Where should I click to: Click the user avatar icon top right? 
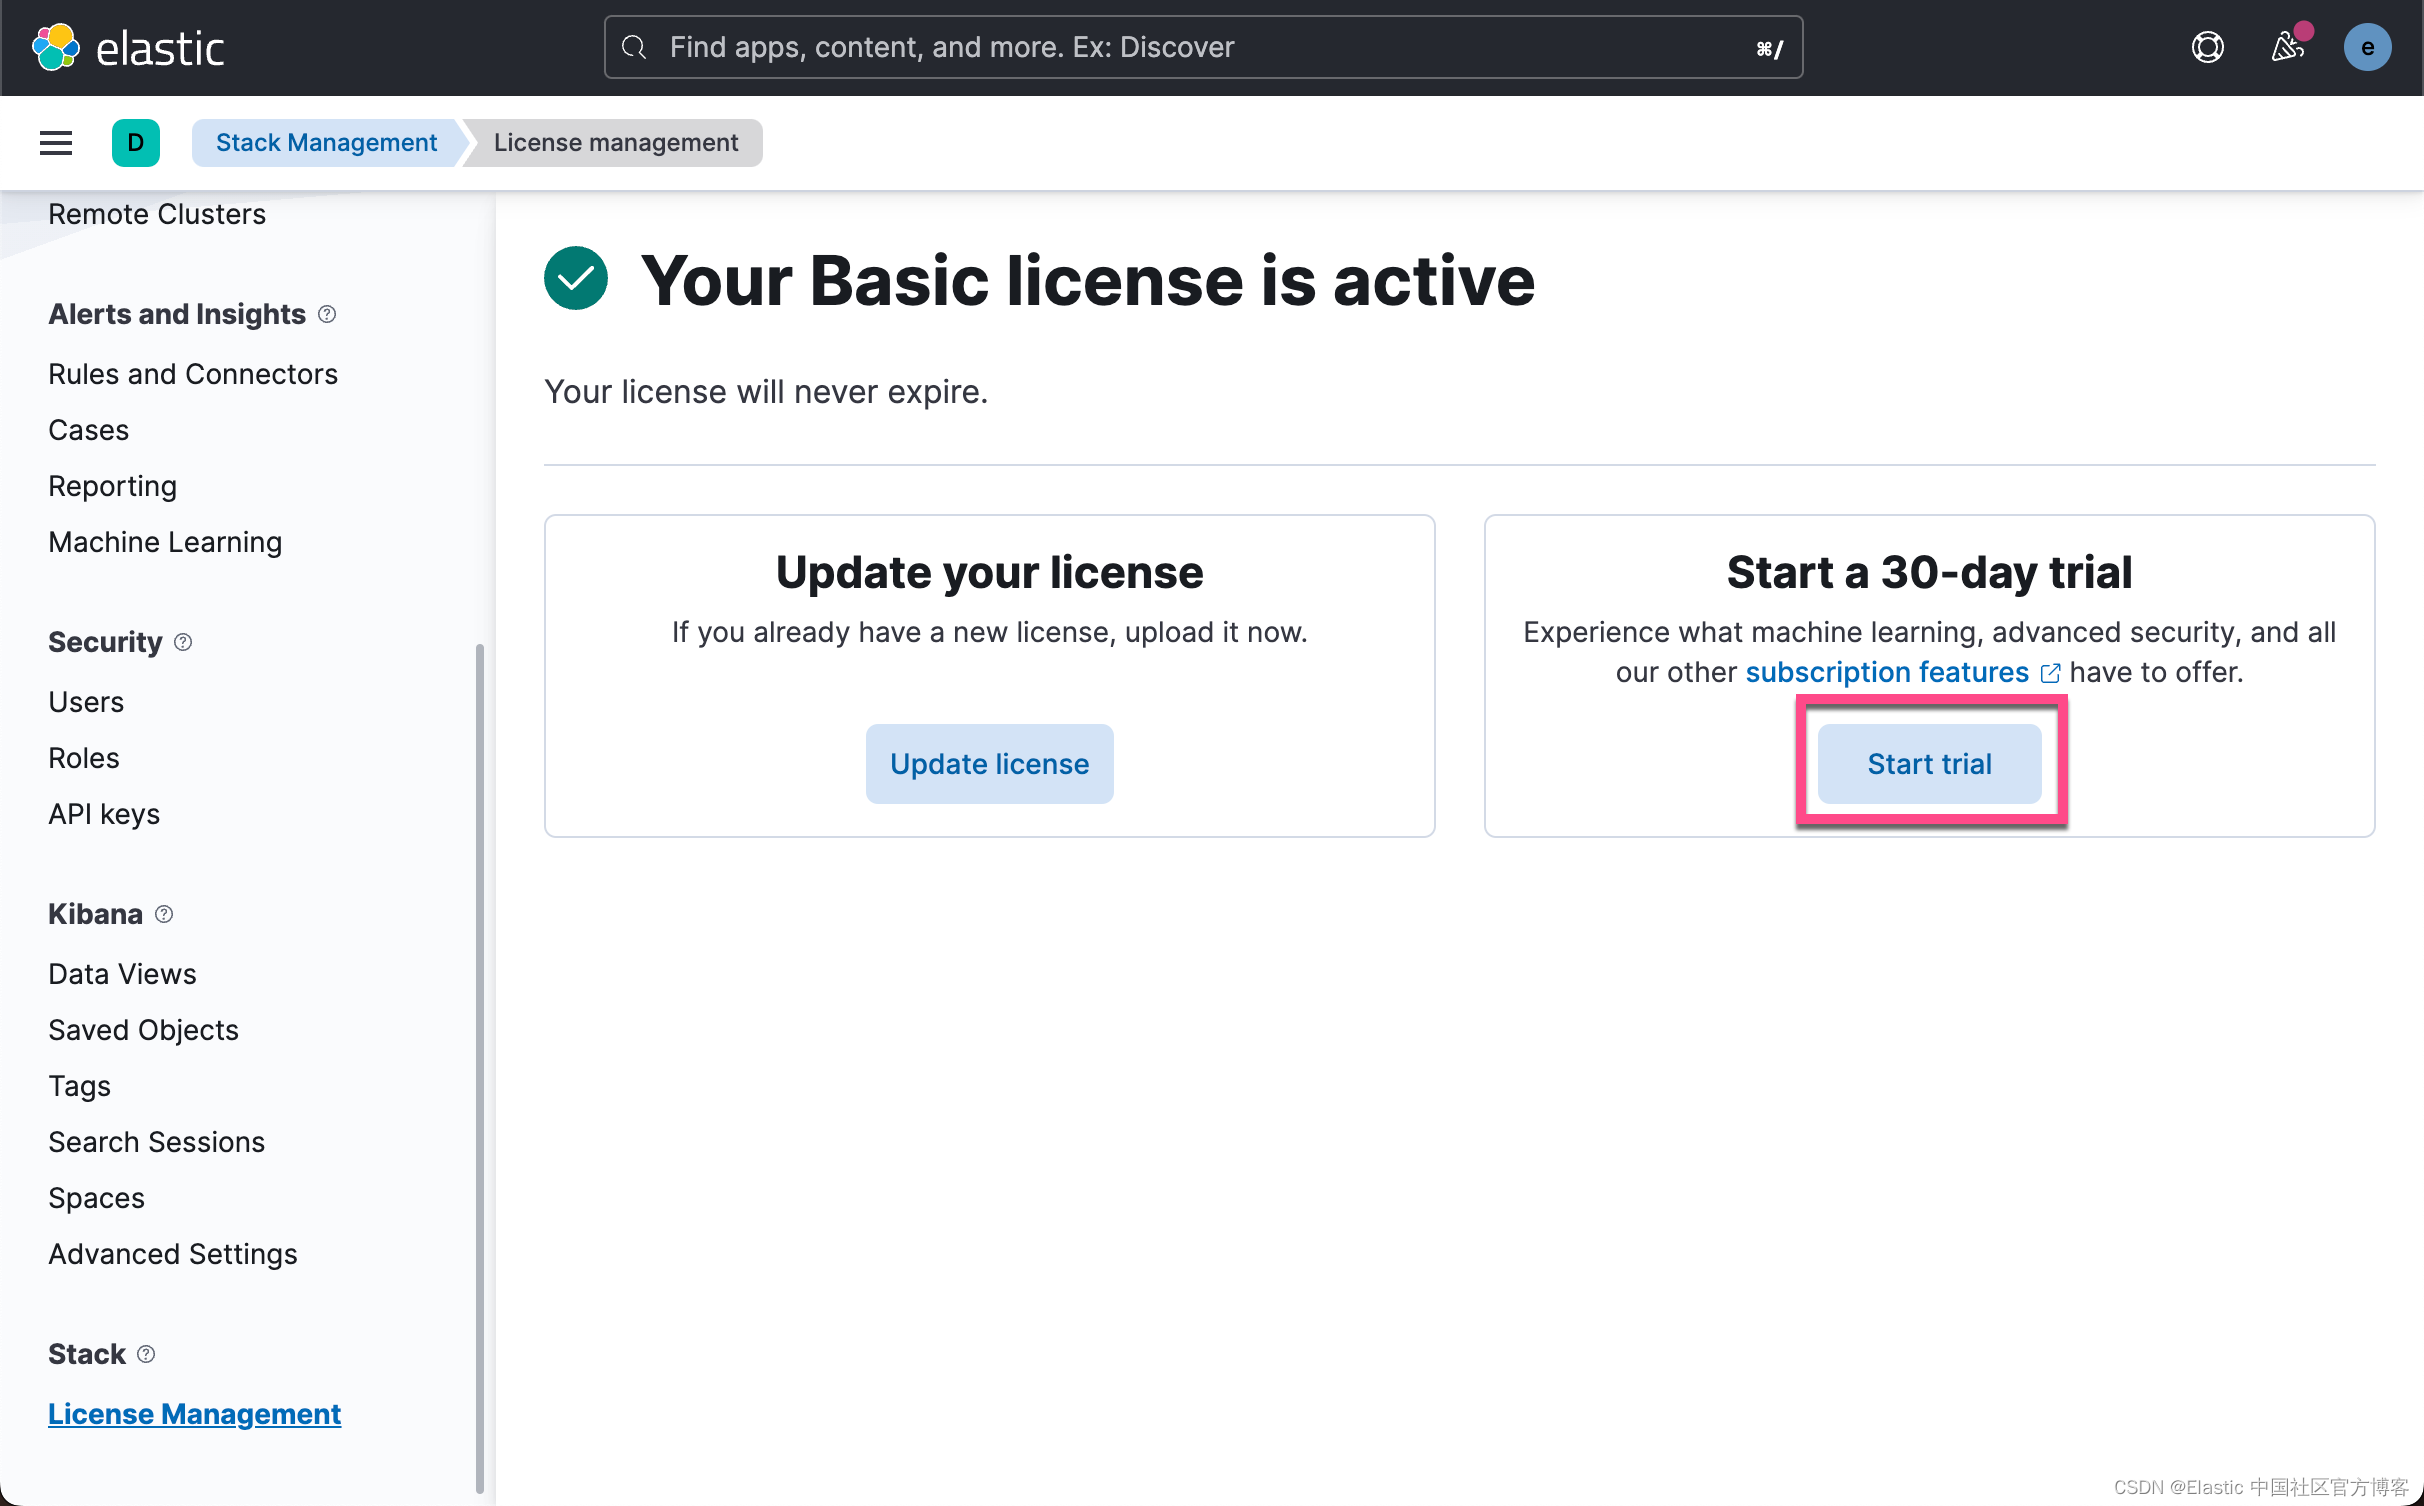coord(2367,47)
